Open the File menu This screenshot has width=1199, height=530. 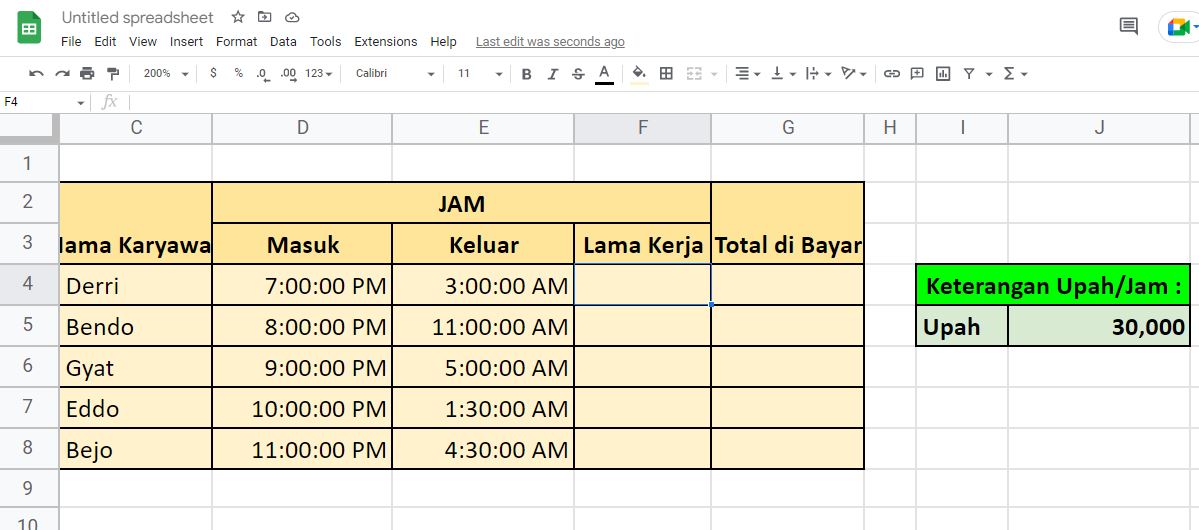tap(71, 41)
